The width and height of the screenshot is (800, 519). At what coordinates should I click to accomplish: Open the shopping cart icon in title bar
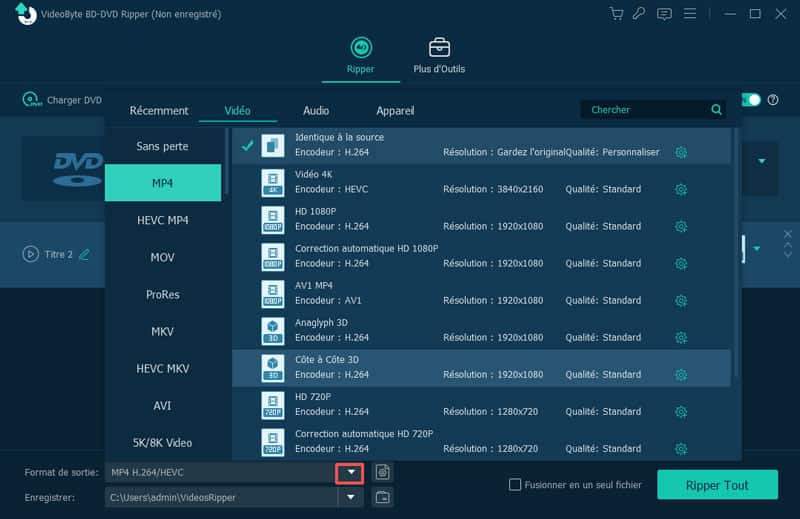pyautogui.click(x=616, y=14)
